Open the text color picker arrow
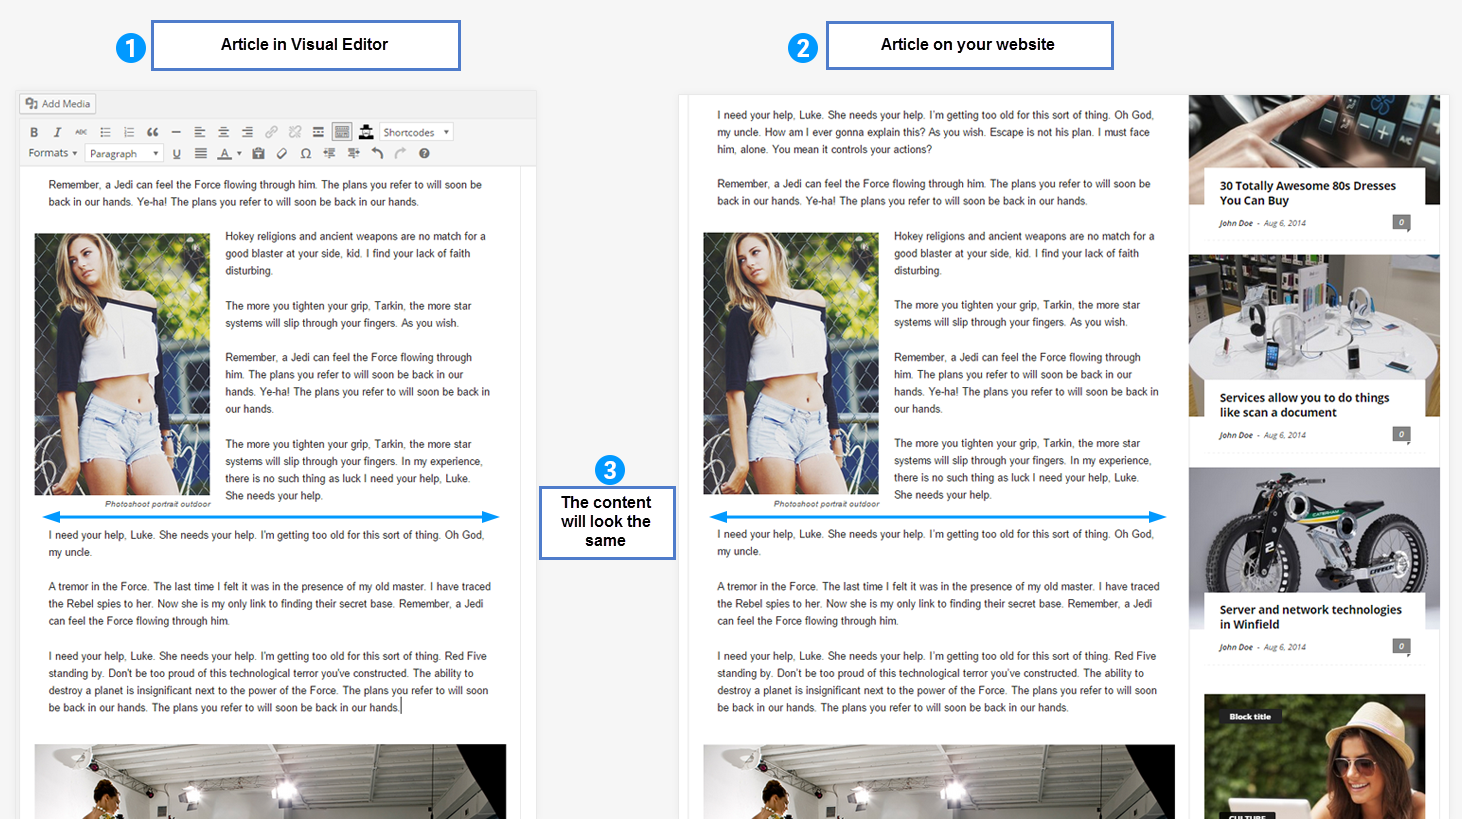 [x=239, y=154]
